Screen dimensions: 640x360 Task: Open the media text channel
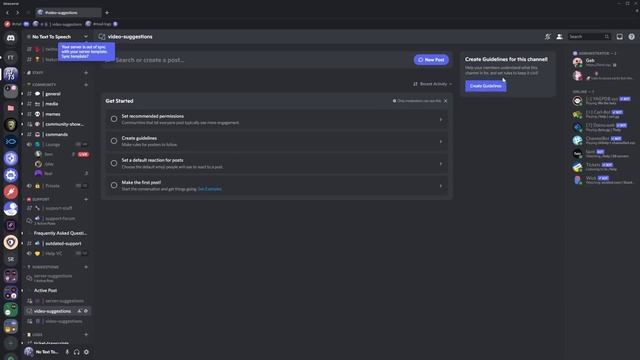57,104
